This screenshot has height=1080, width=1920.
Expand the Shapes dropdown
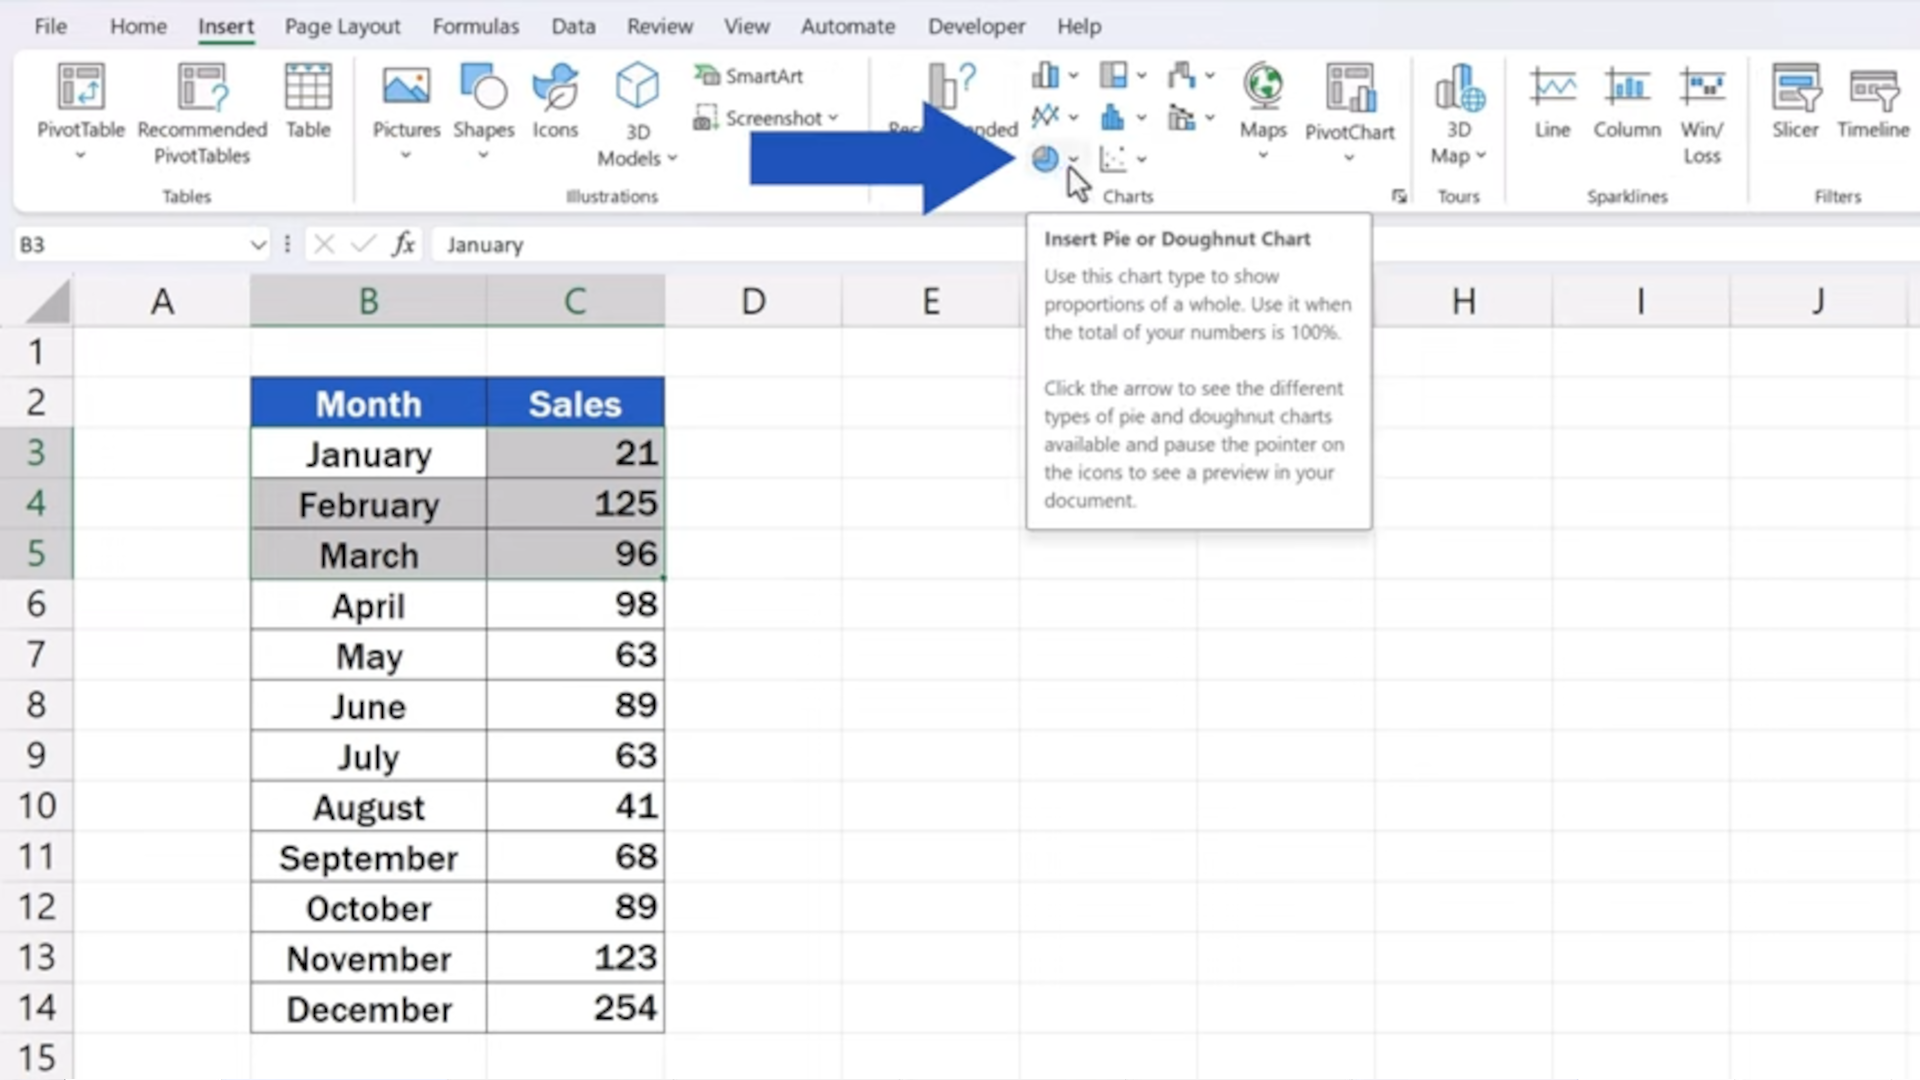(483, 155)
